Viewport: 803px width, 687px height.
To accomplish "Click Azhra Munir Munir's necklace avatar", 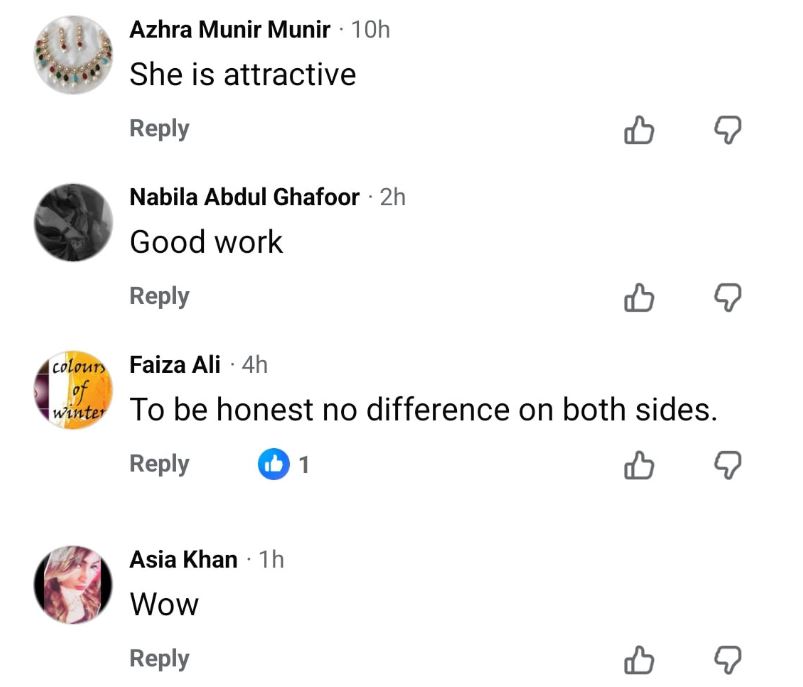I will [72, 55].
